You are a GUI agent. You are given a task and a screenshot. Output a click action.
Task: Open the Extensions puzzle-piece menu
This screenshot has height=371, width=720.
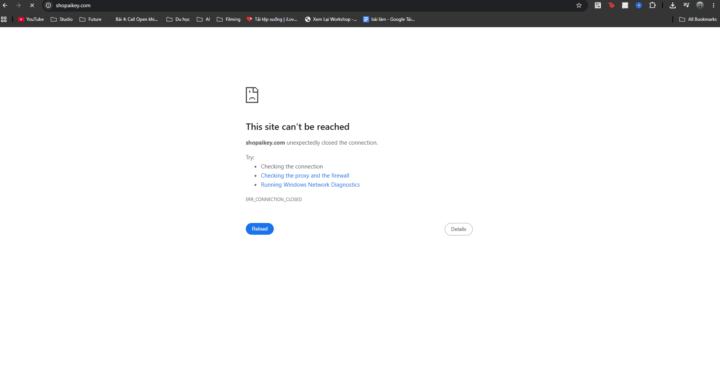tap(652, 6)
